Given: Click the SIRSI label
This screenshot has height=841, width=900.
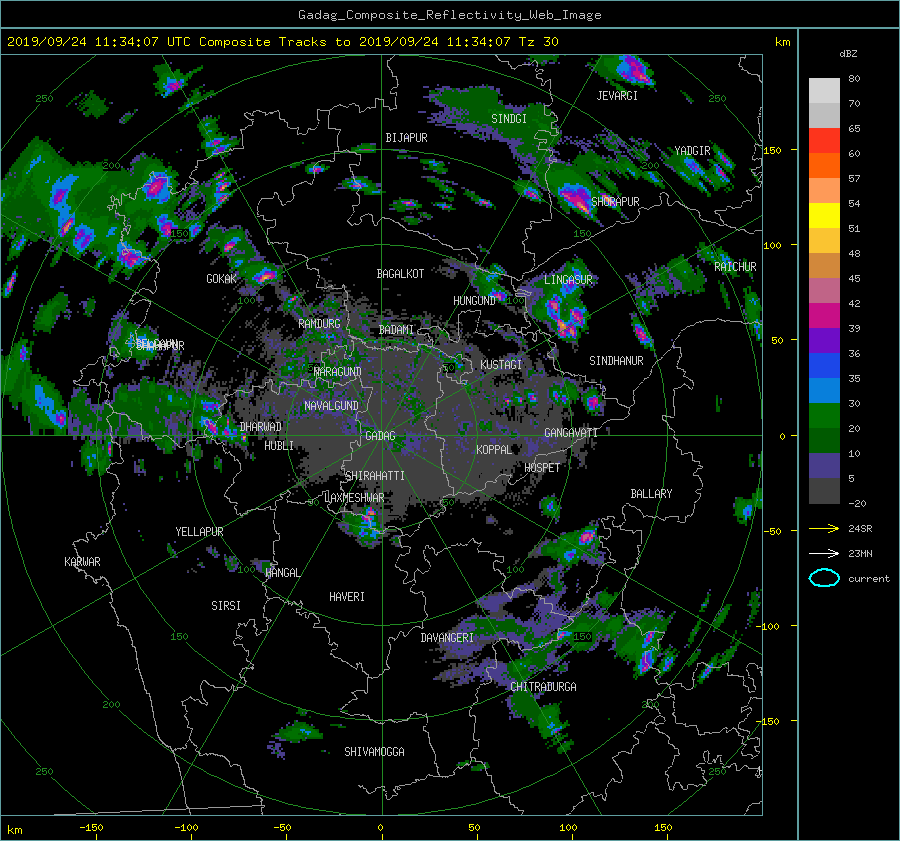Looking at the screenshot, I should point(226,606).
